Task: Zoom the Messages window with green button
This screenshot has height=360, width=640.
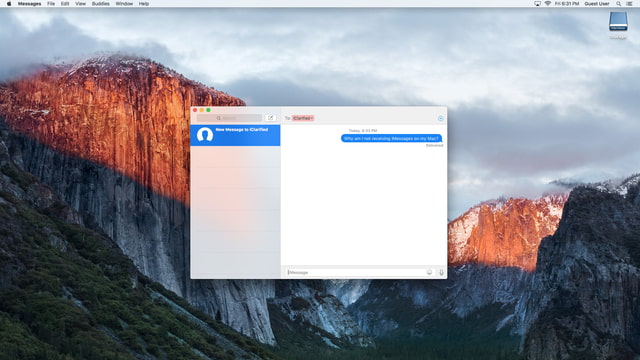Action: [209, 110]
